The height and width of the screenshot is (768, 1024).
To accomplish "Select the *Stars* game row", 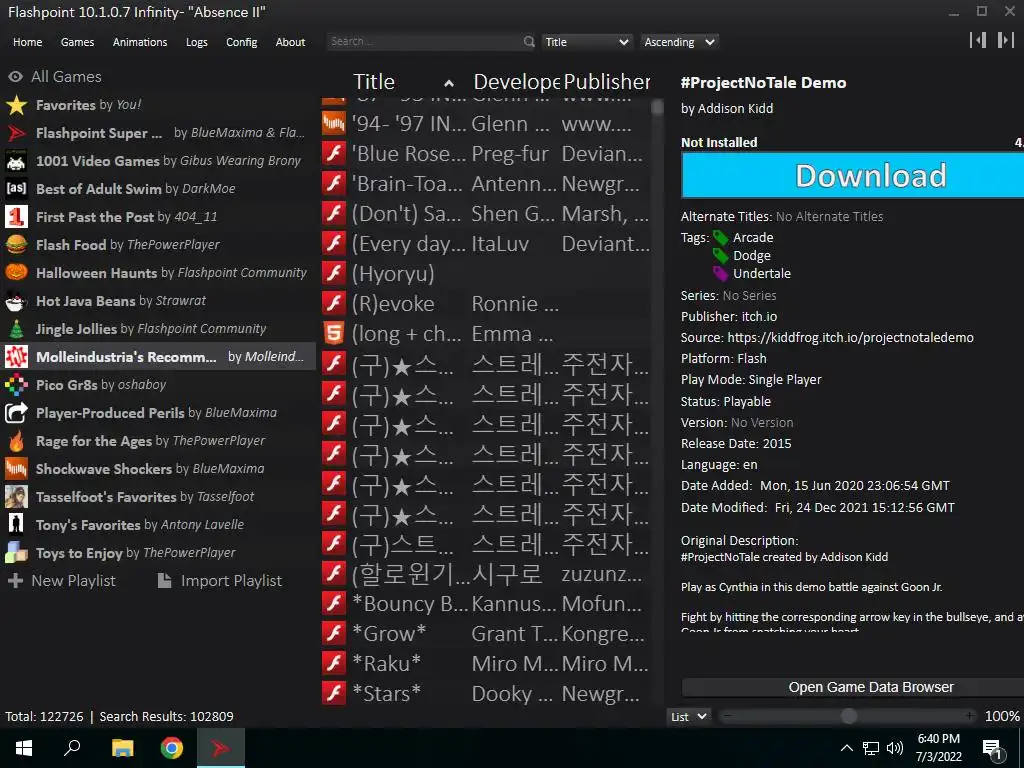I will pyautogui.click(x=485, y=694).
